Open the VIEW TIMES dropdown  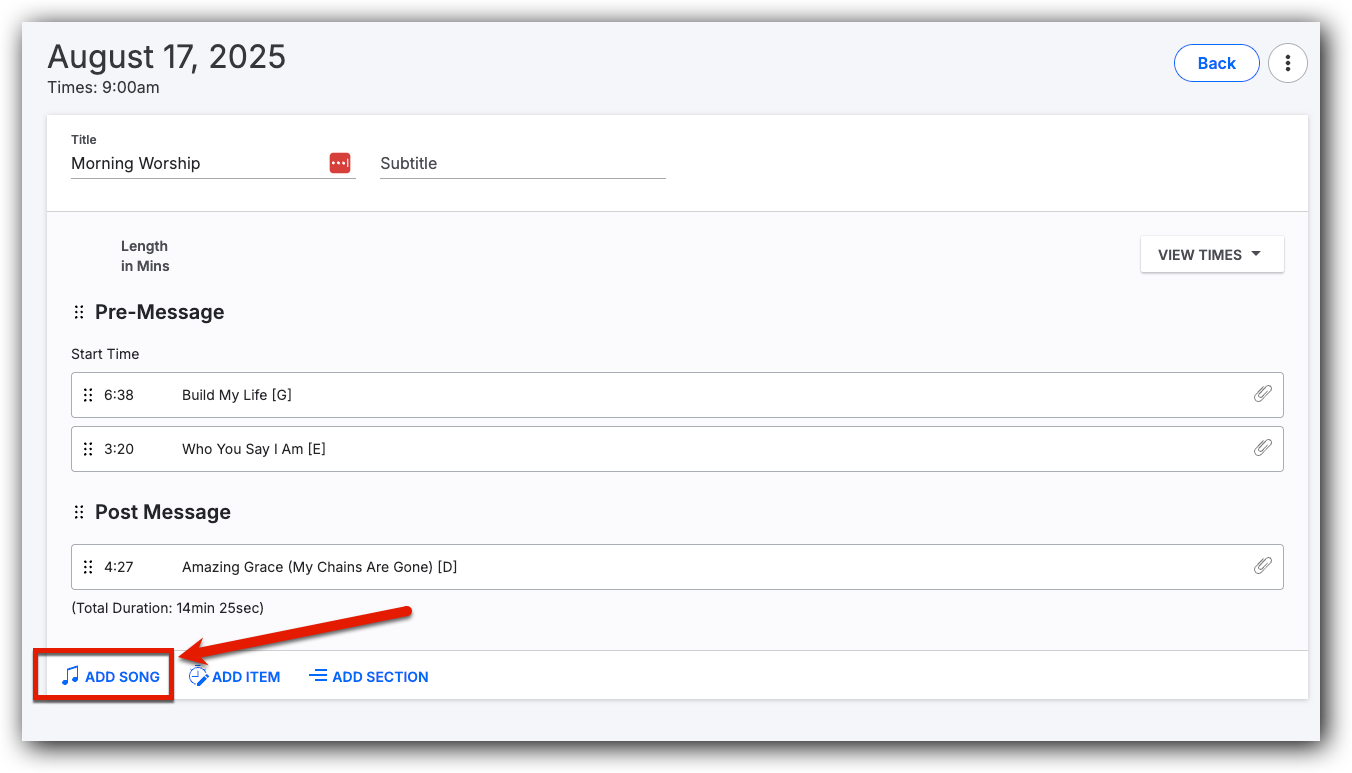tap(1211, 254)
